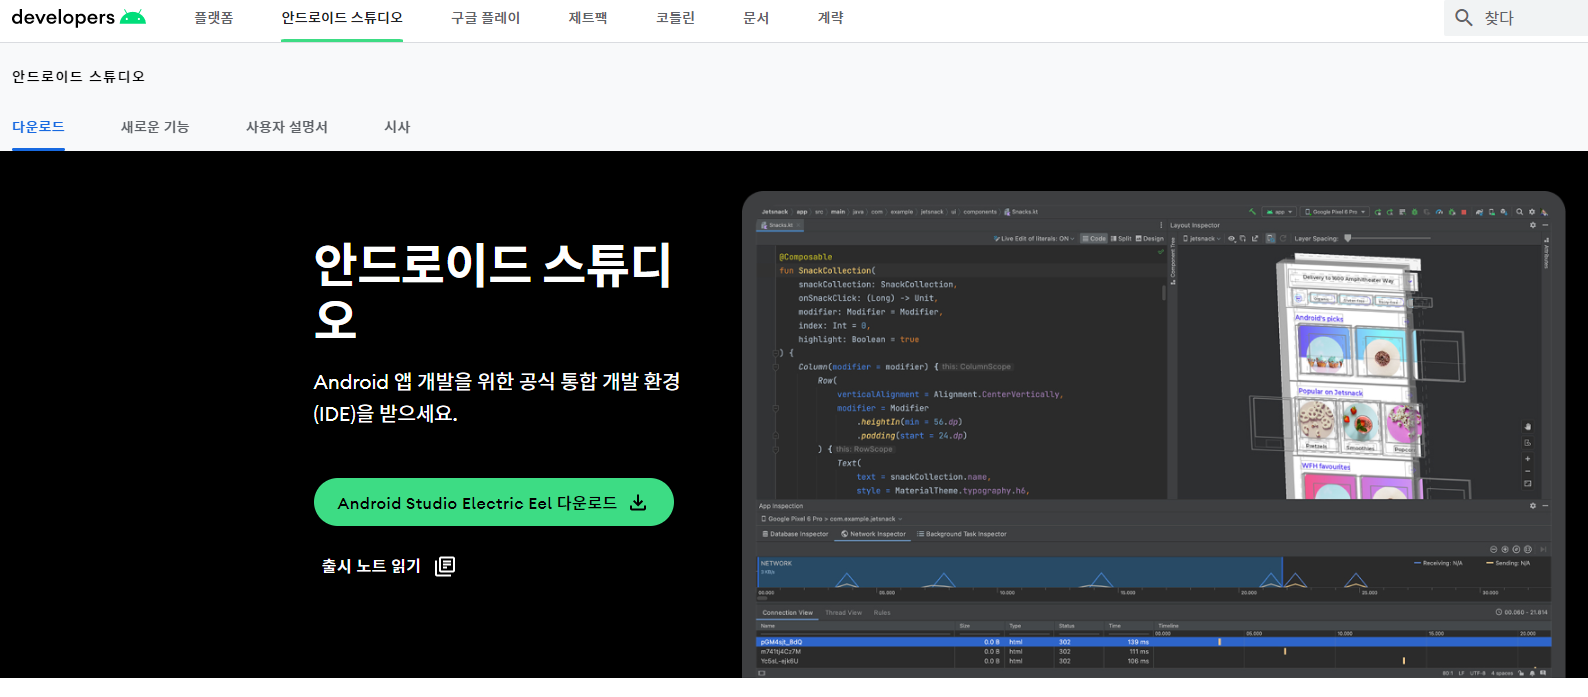Click the clock icon beside 00.060 - 21.814
Viewport: 1588px width, 697px height.
1499,612
